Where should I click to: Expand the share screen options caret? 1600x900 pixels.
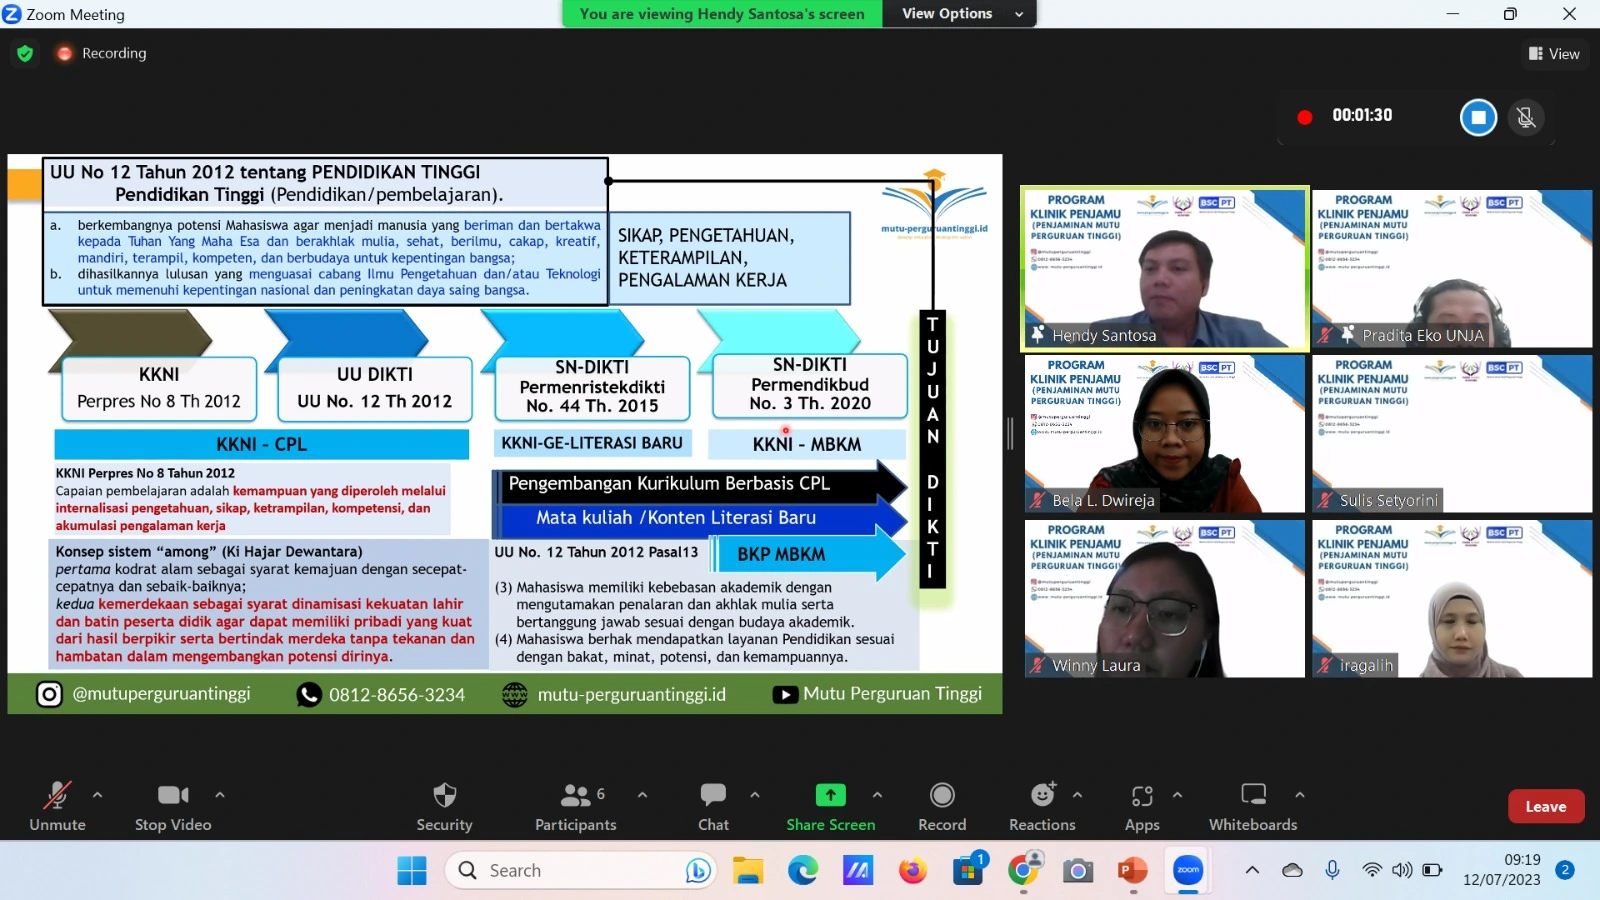877,795
